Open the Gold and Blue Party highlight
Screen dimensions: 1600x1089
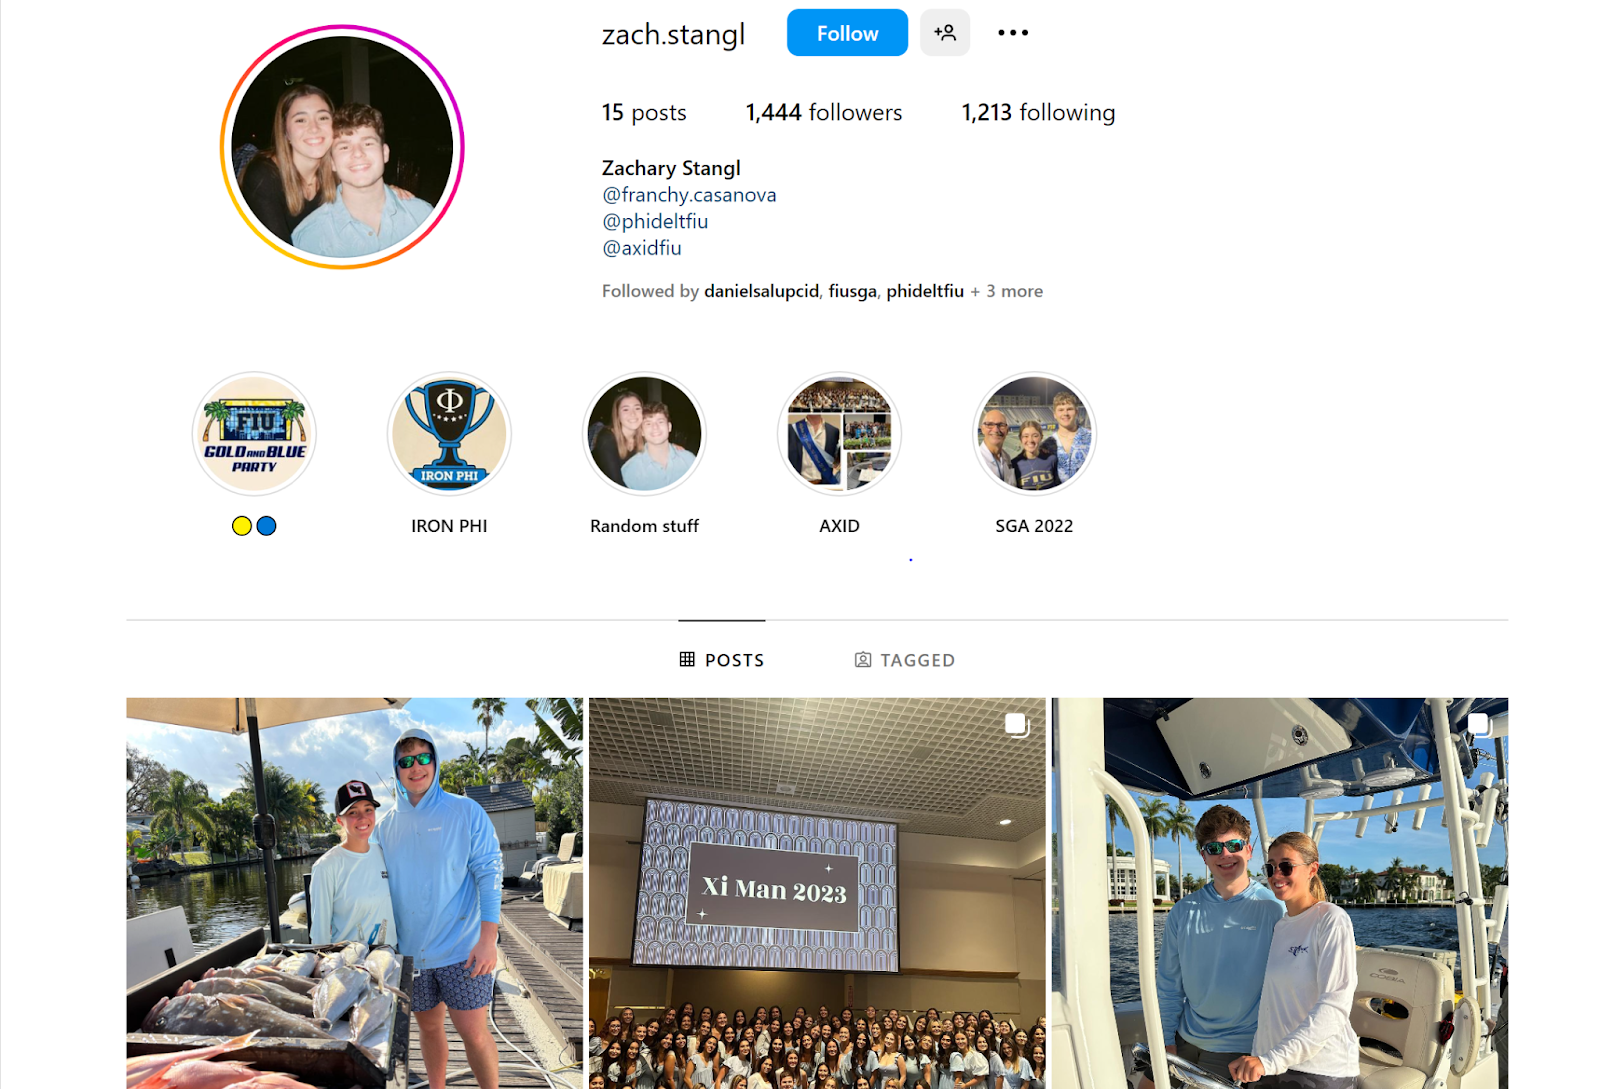(x=254, y=434)
